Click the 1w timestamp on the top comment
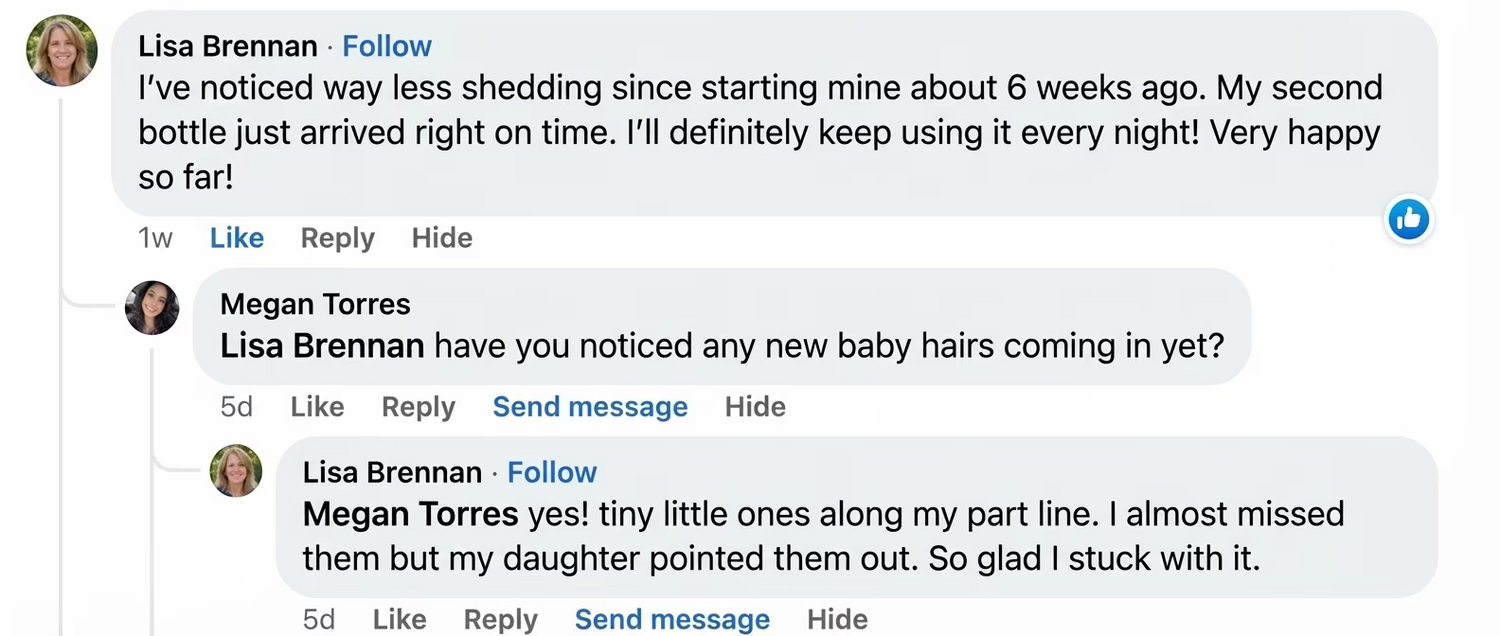Image resolution: width=1500 pixels, height=636 pixels. (x=155, y=238)
